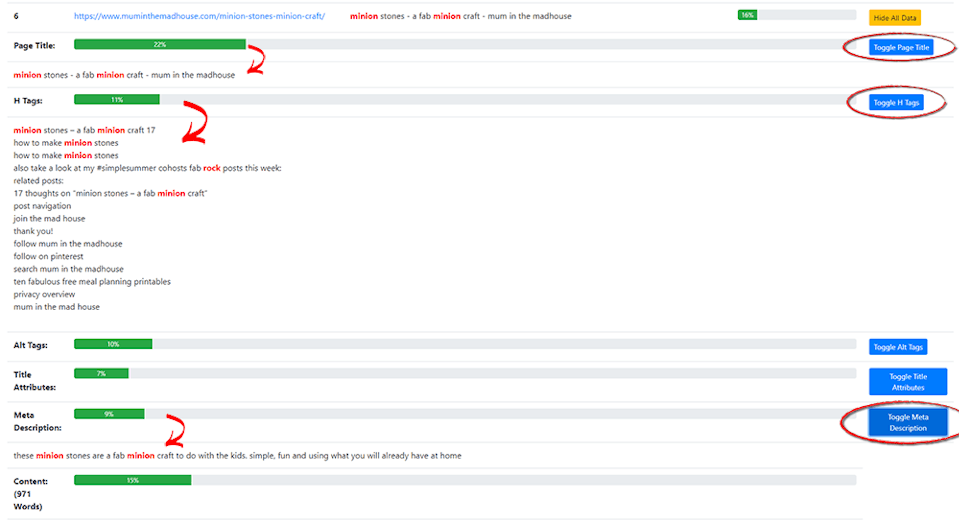Toggle the H Tags list
The image size is (959, 521).
point(896,102)
